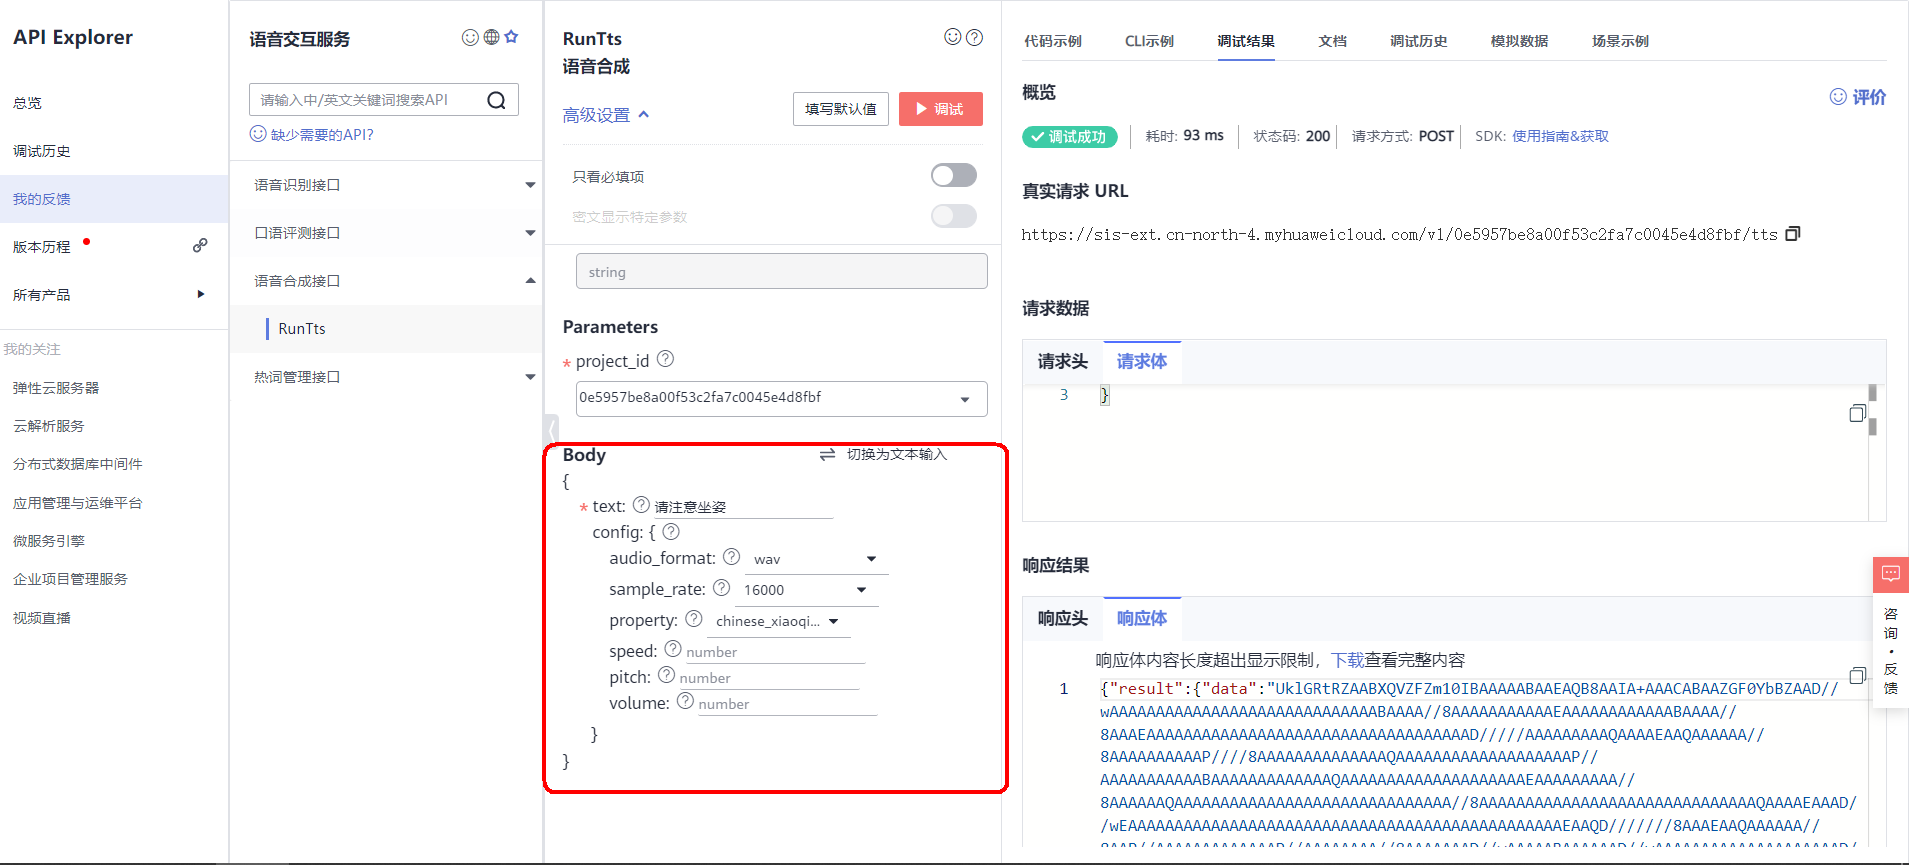1909x865 pixels.
Task: Copy the request body content
Action: (1857, 413)
